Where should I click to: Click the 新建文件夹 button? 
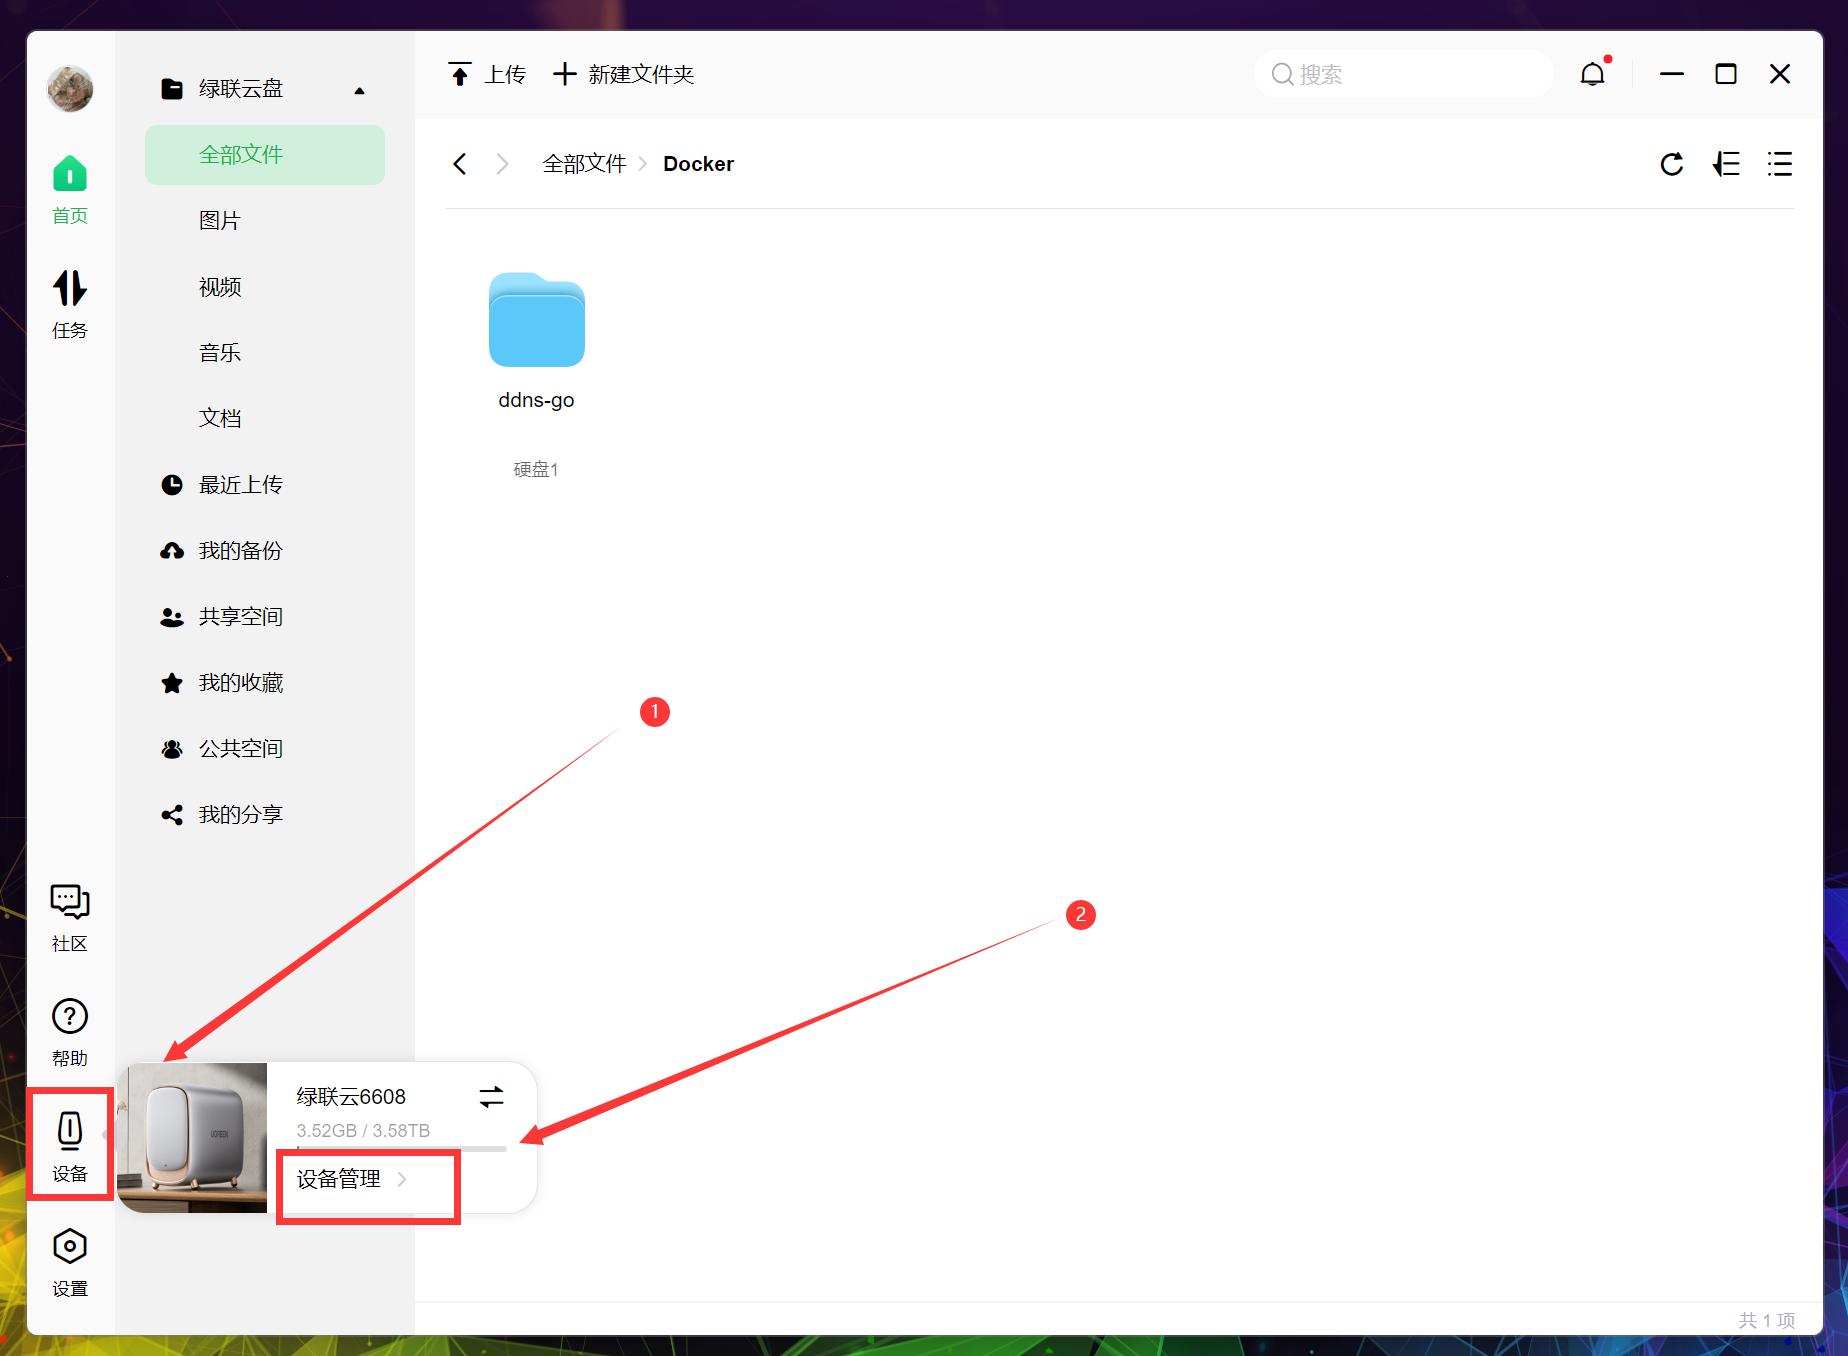622,73
